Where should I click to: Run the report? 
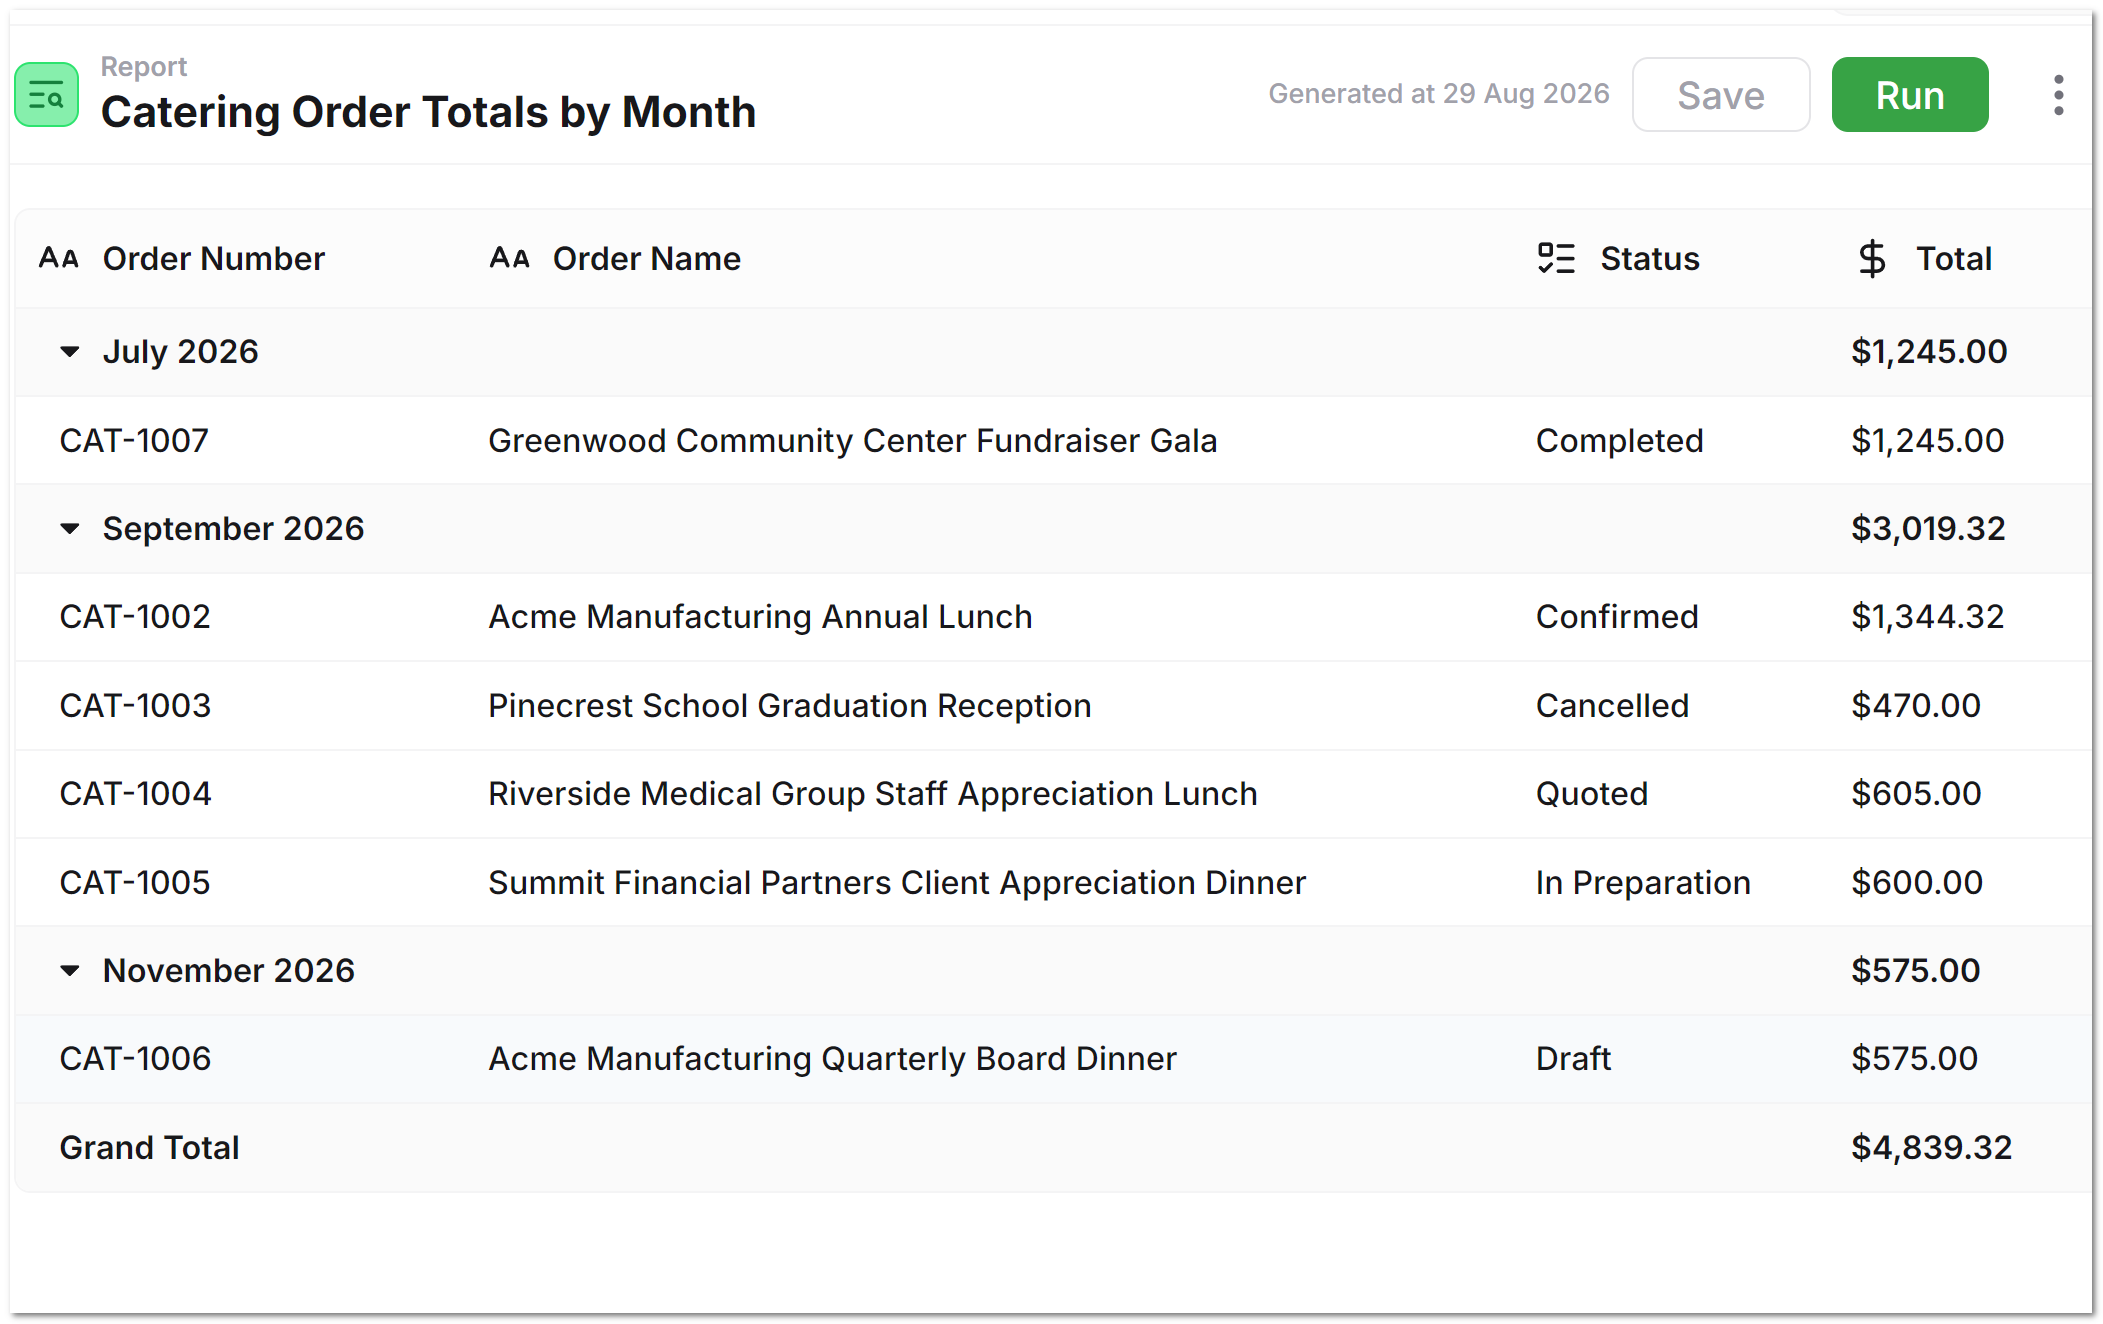point(1909,95)
